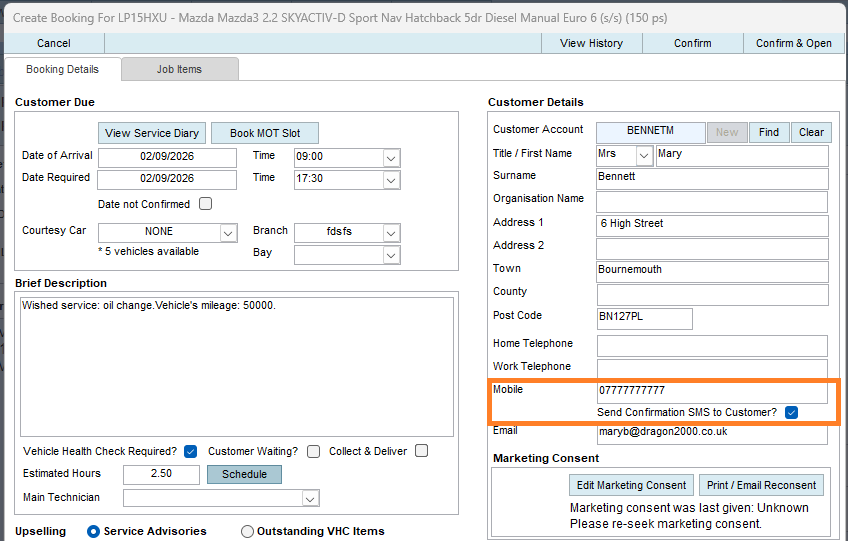The image size is (848, 541).
Task: Open the Courtesy Car dropdown
Action: [228, 233]
